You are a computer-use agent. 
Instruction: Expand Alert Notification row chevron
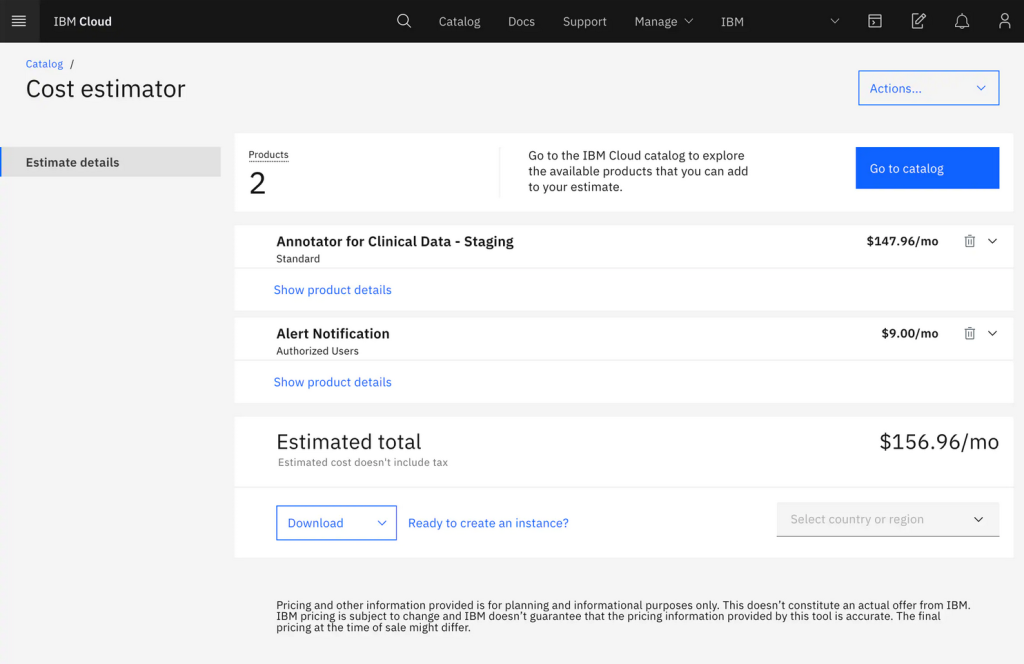click(x=992, y=333)
